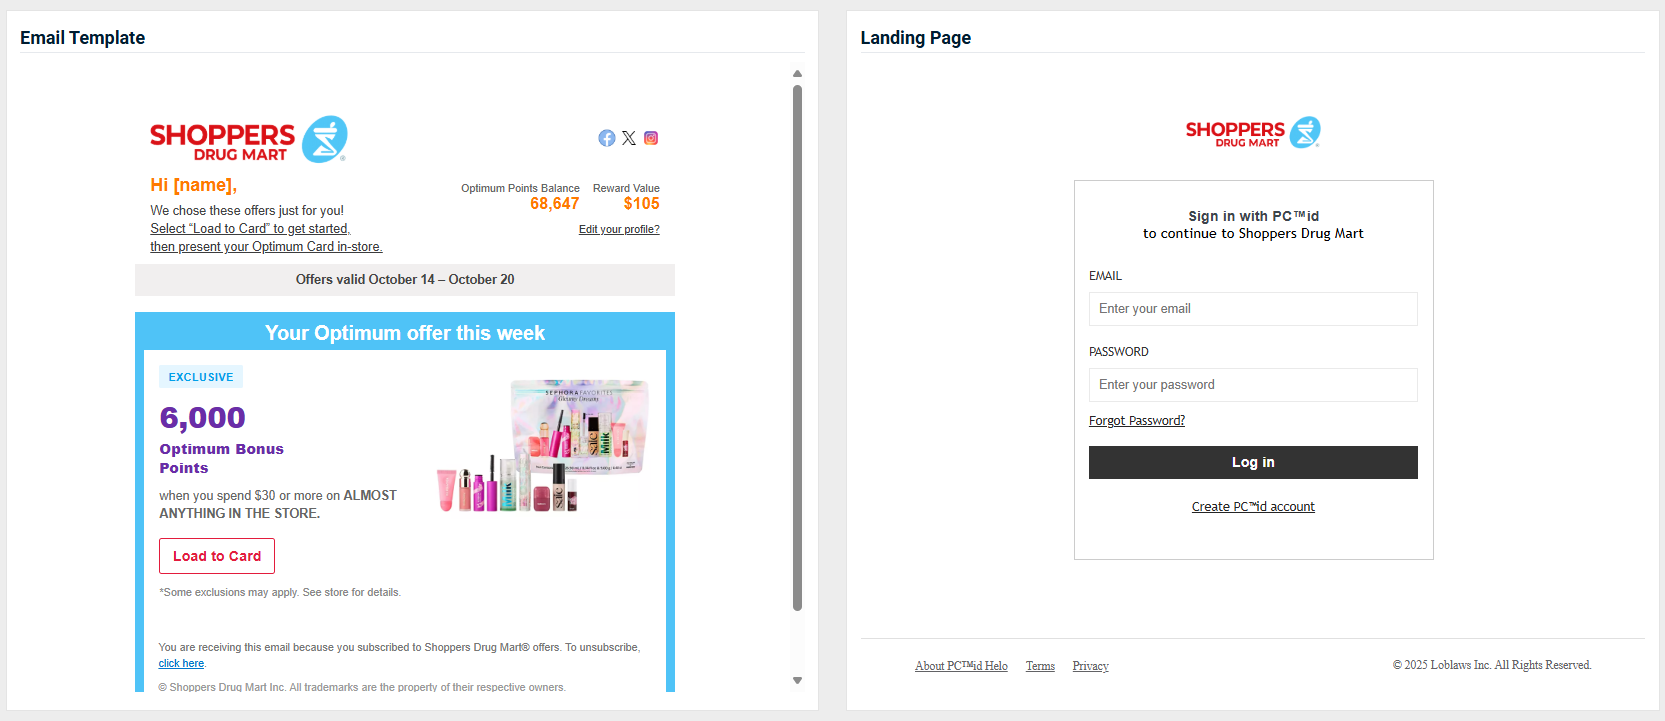This screenshot has height=721, width=1665.
Task: Focus the Enter your email field
Action: tap(1253, 309)
